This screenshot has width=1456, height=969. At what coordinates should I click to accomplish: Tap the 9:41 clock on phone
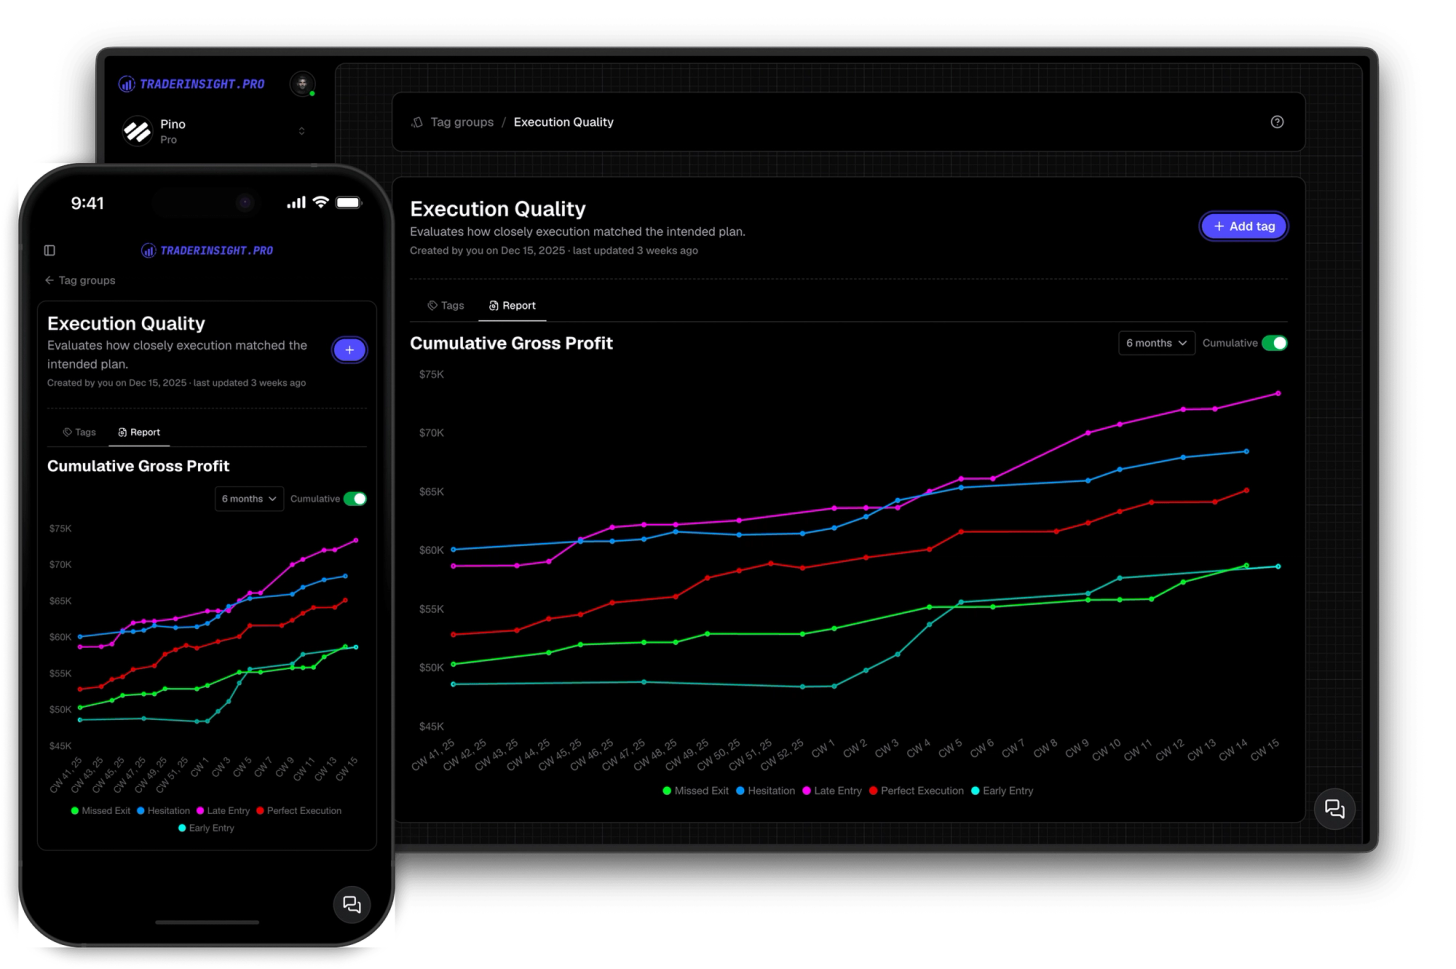87,203
